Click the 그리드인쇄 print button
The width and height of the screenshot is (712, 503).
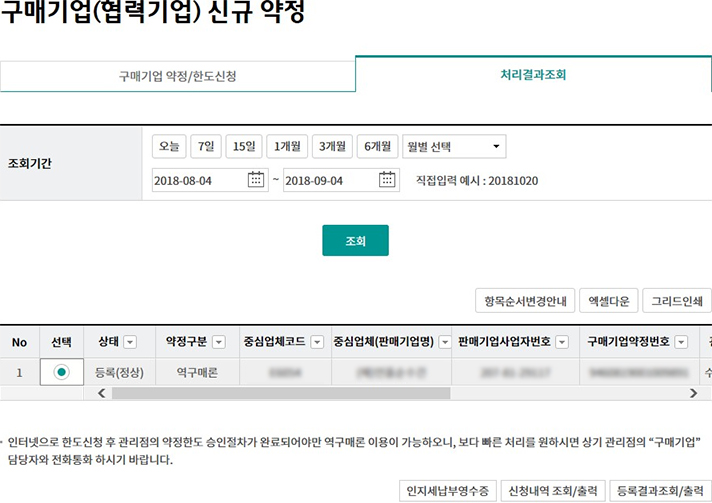(676, 300)
